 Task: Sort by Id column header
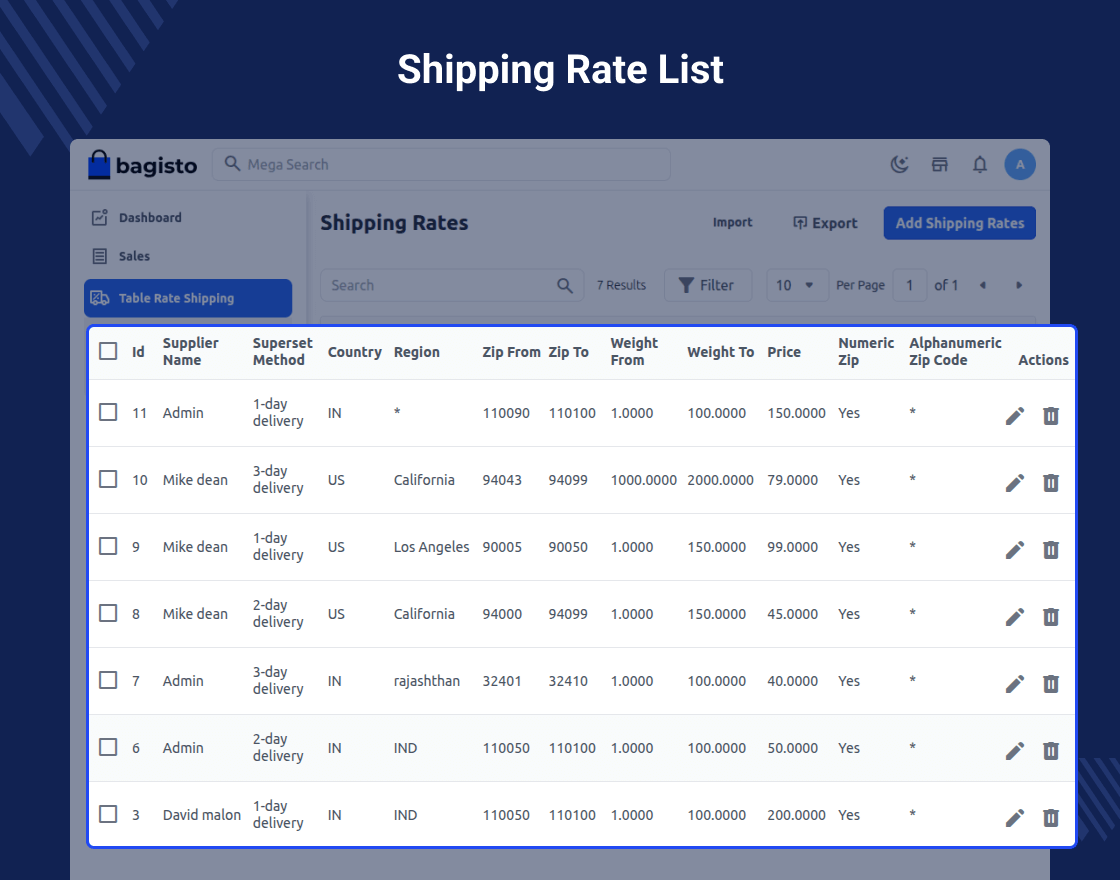point(138,352)
